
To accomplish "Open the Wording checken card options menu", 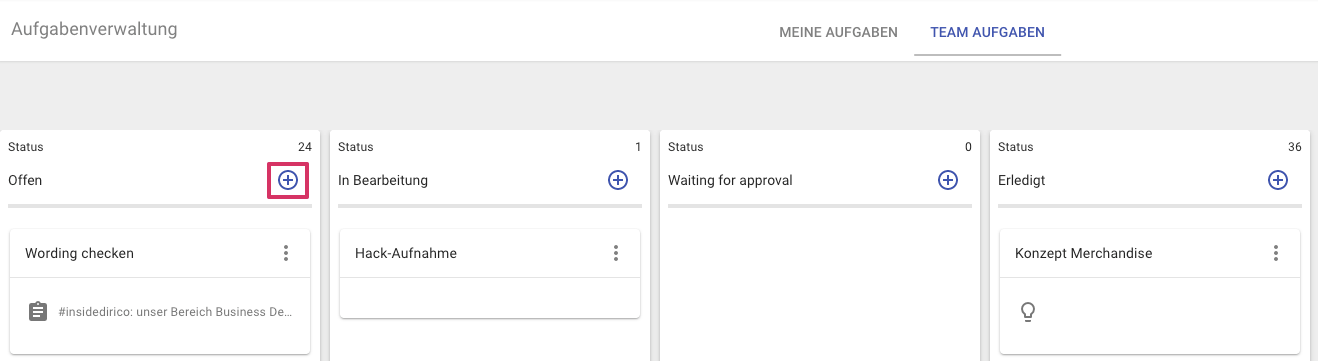I will [x=286, y=253].
